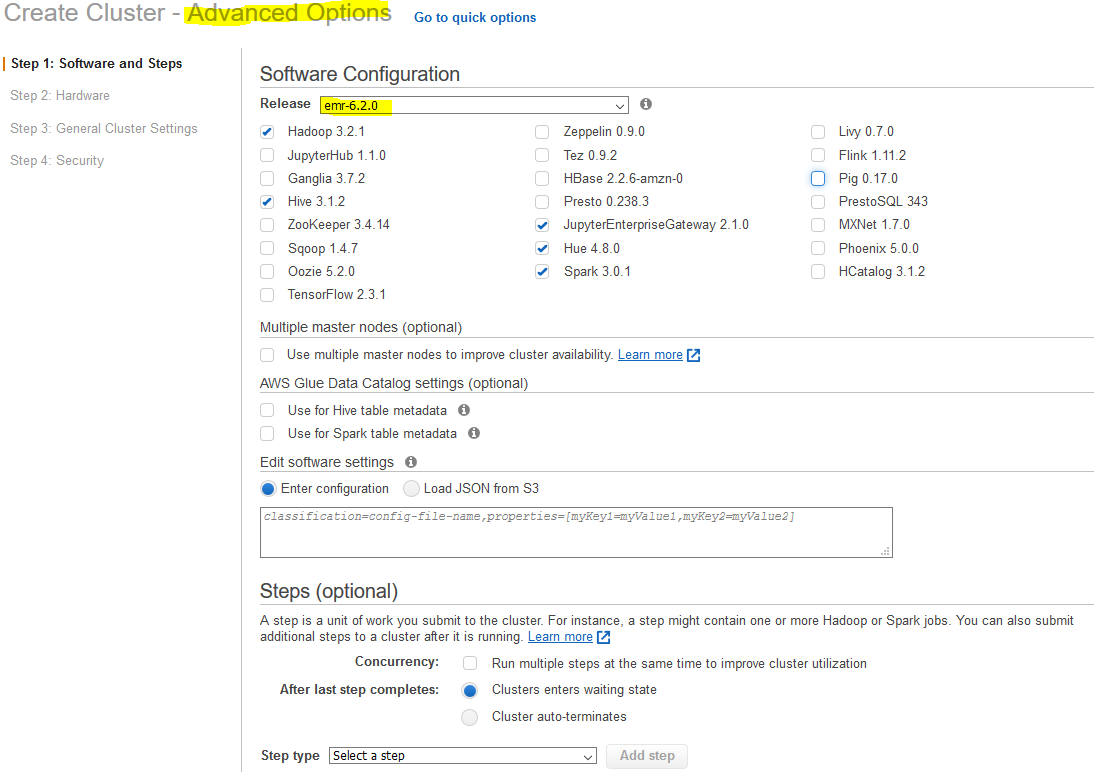This screenshot has height=772, width=1102.
Task: Click external link icon in Steps section
Action: pos(604,637)
